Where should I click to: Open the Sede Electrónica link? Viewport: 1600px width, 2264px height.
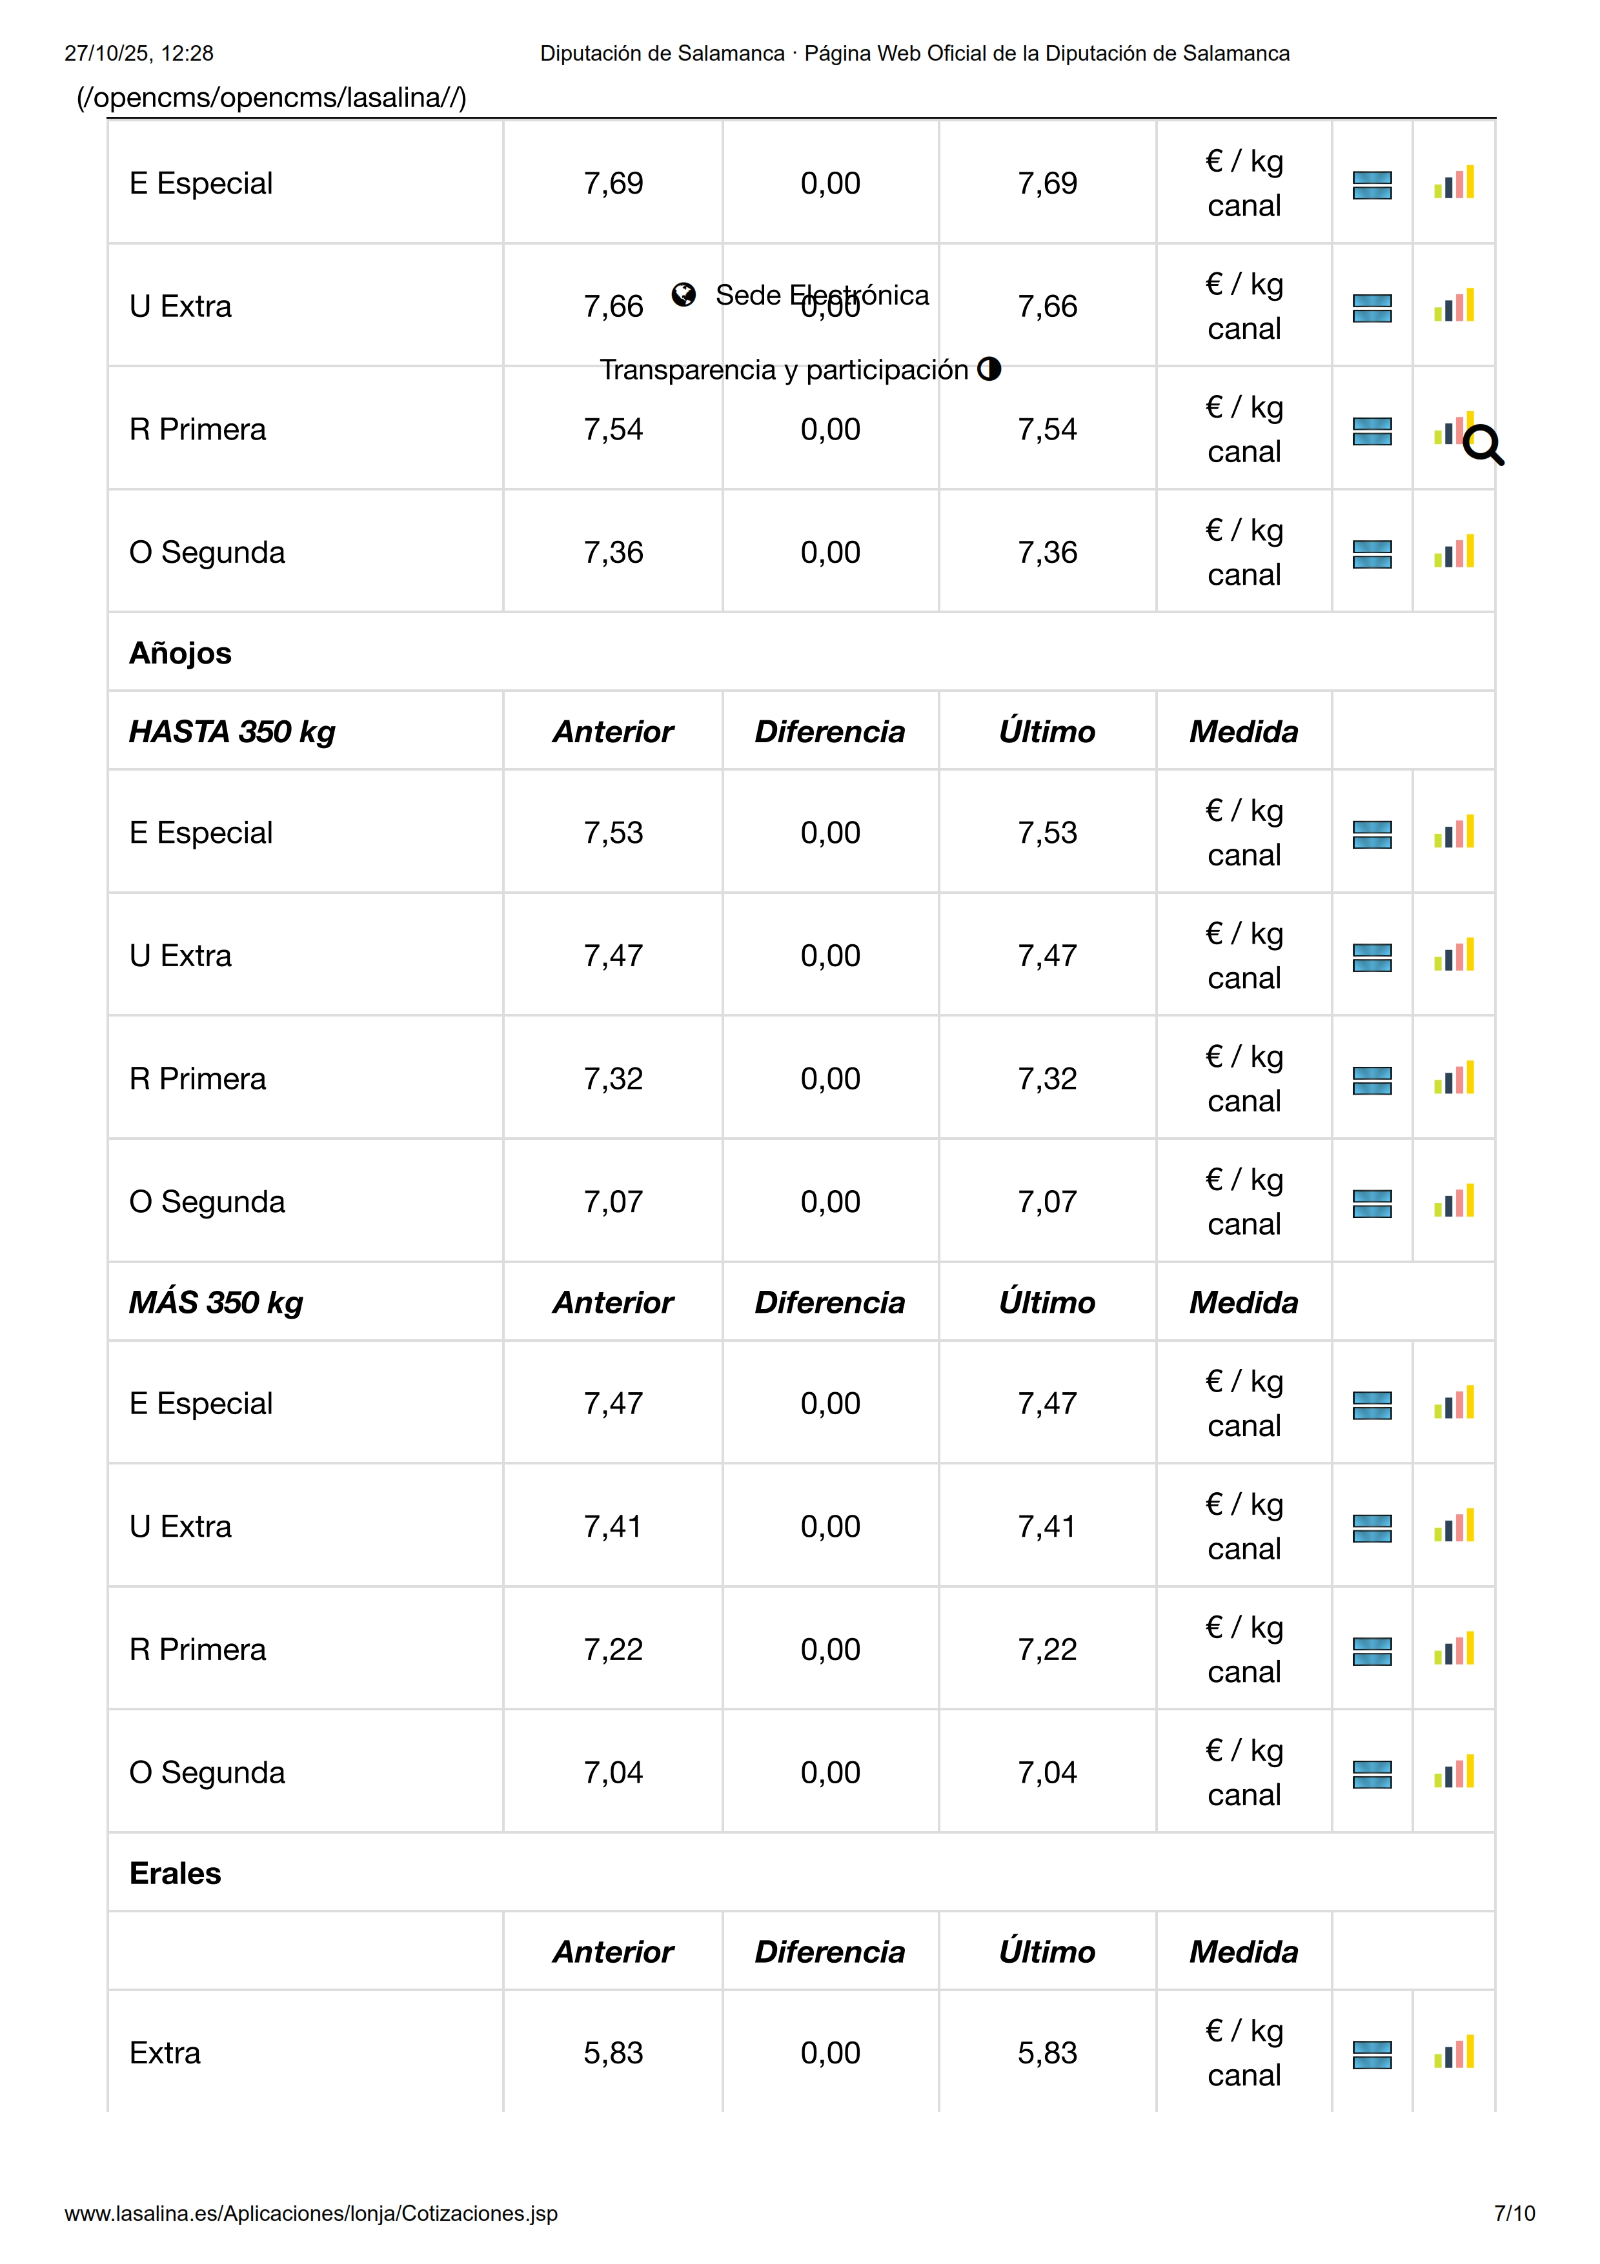pos(822,295)
